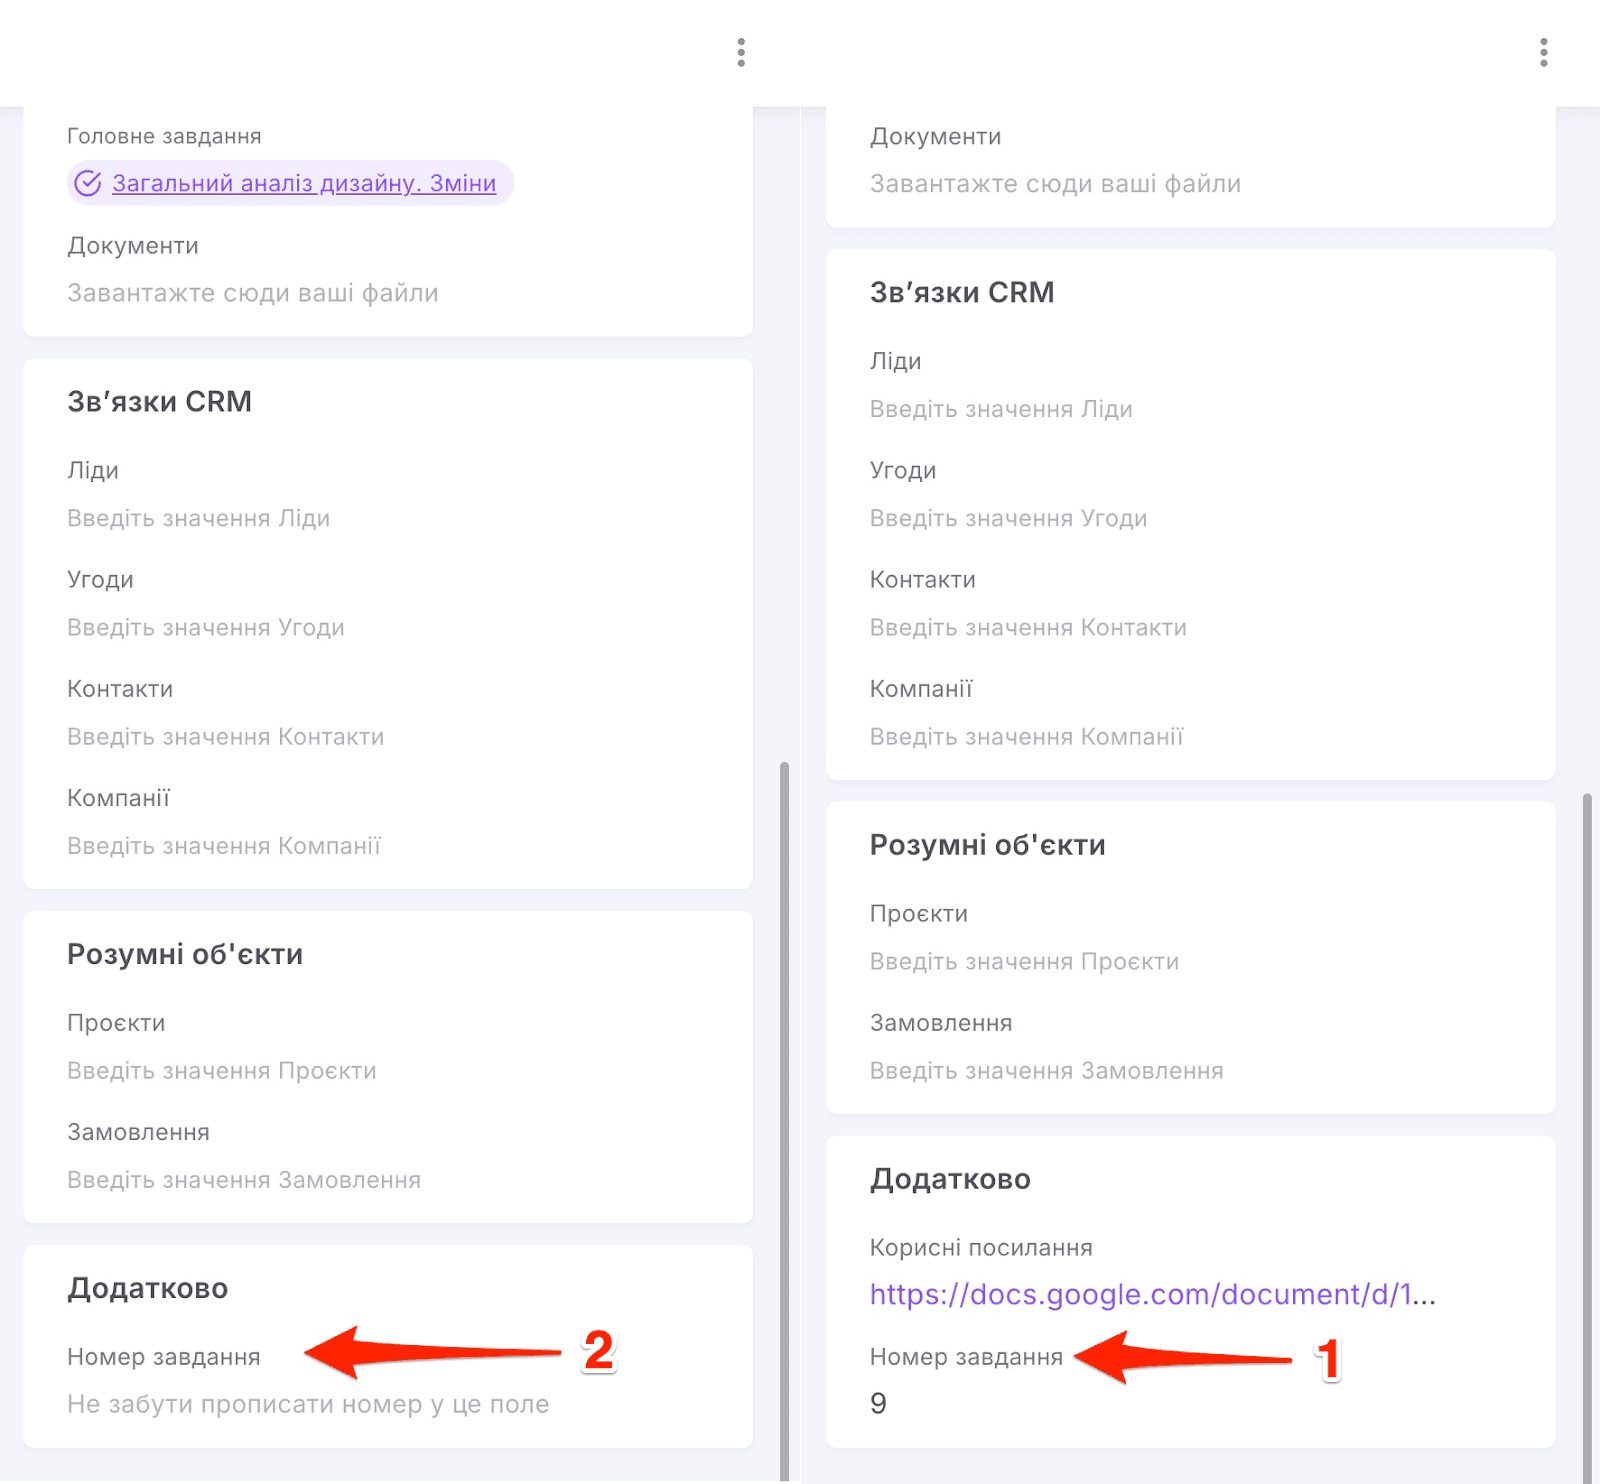
Task: Enter value in right panel Ліди field
Action: click(x=1001, y=409)
